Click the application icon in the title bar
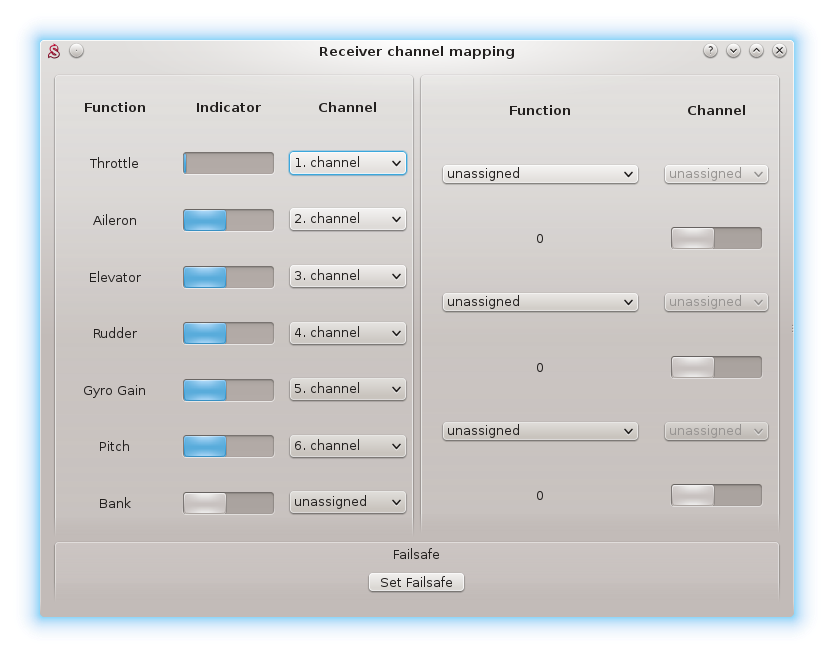Image resolution: width=834 pixels, height=657 pixels. point(55,51)
